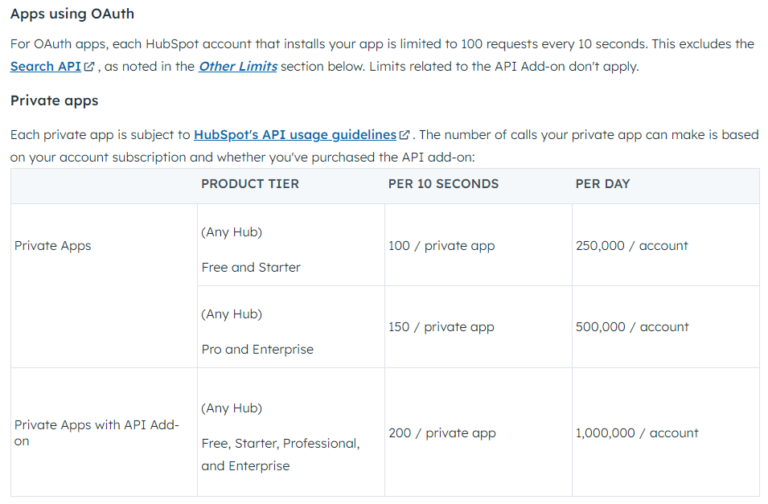Open HubSpot's API usage guidelines link
Screen dimensions: 768x504
(295, 135)
